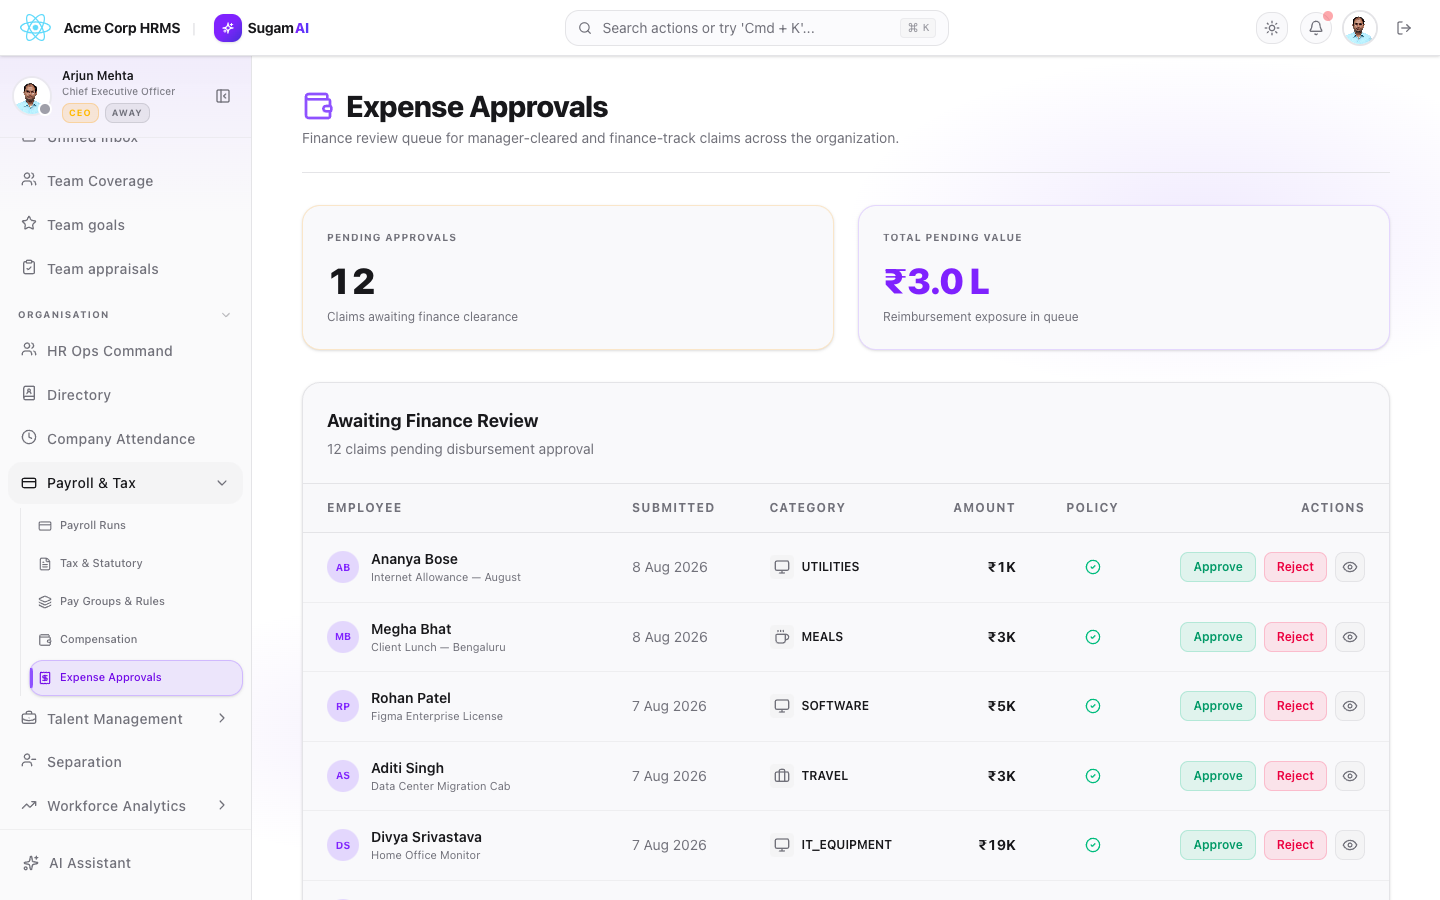Click policy check icon for Ananya Bose
This screenshot has width=1440, height=900.
coord(1093,567)
